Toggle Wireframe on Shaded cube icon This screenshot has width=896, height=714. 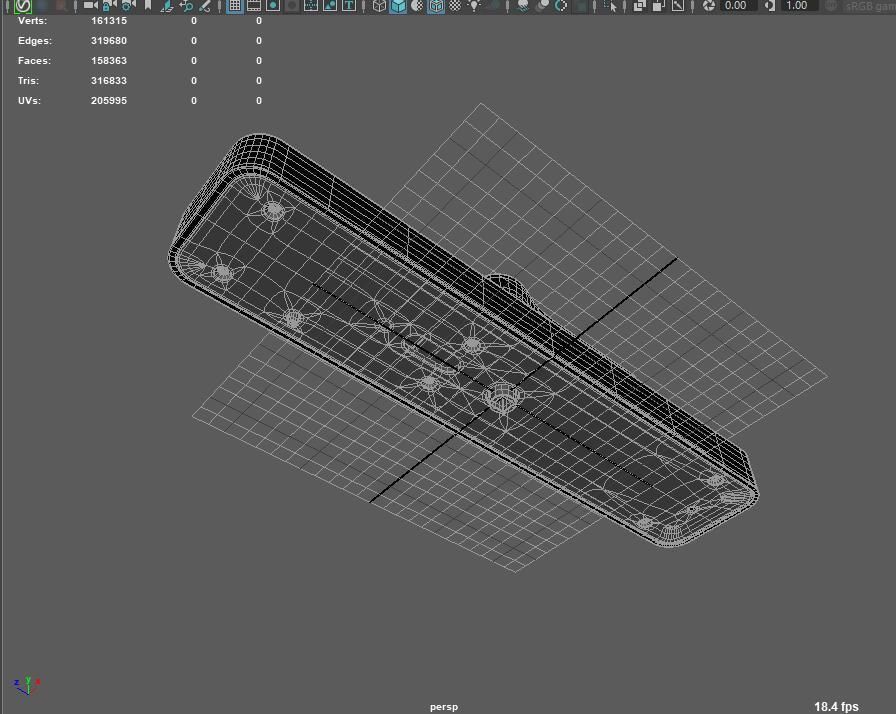coord(436,6)
